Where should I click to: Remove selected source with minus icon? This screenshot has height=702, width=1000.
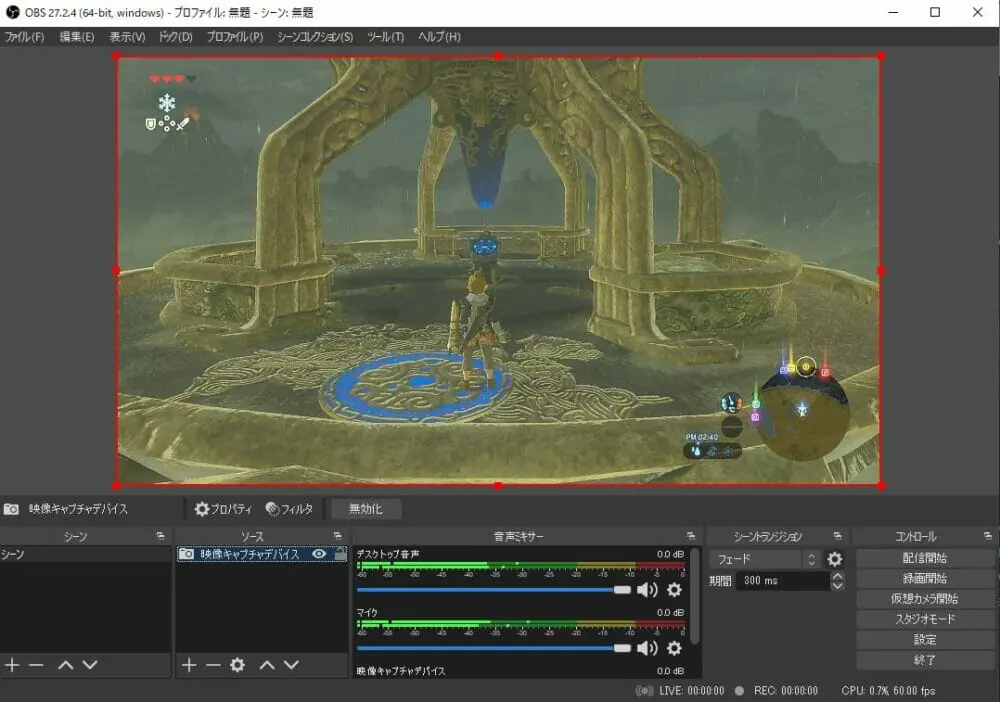coord(213,665)
